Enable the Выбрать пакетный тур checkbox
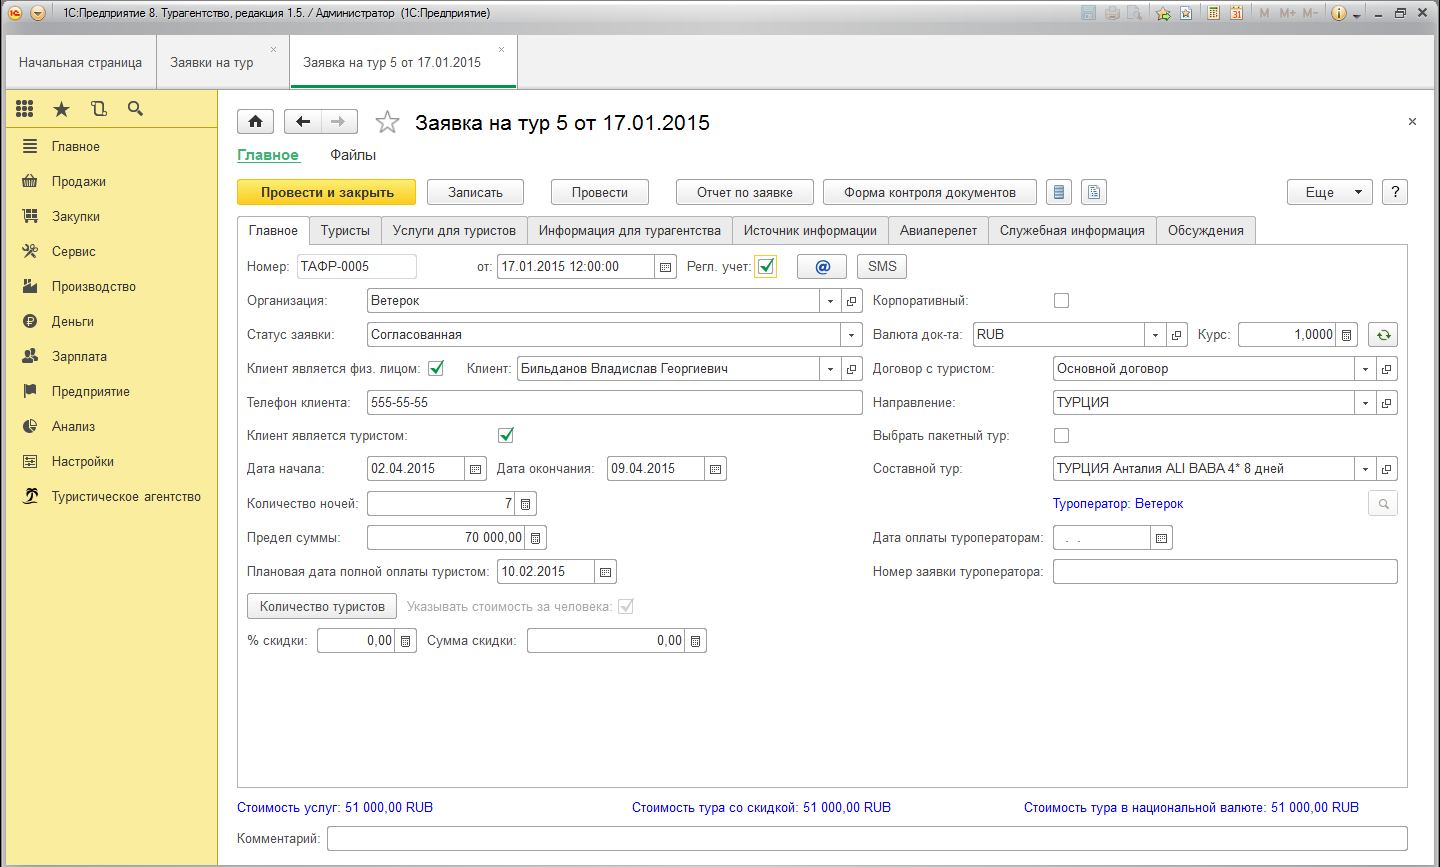Image resolution: width=1440 pixels, height=867 pixels. 1062,435
